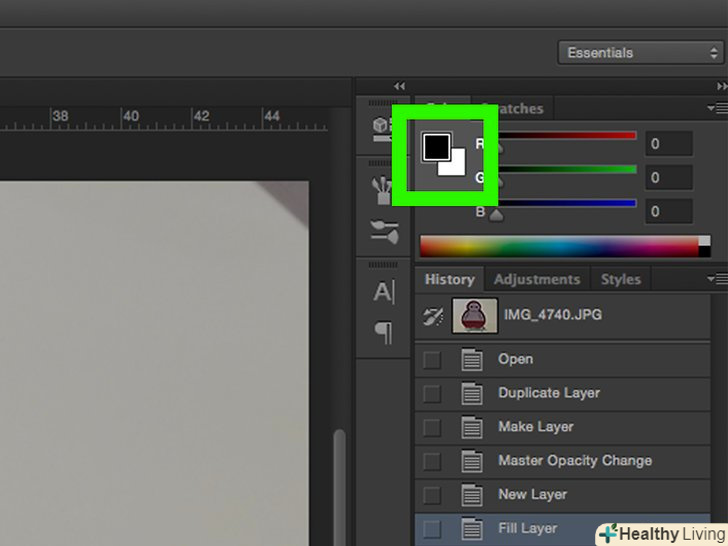Open the History panel flyout menu

716,279
